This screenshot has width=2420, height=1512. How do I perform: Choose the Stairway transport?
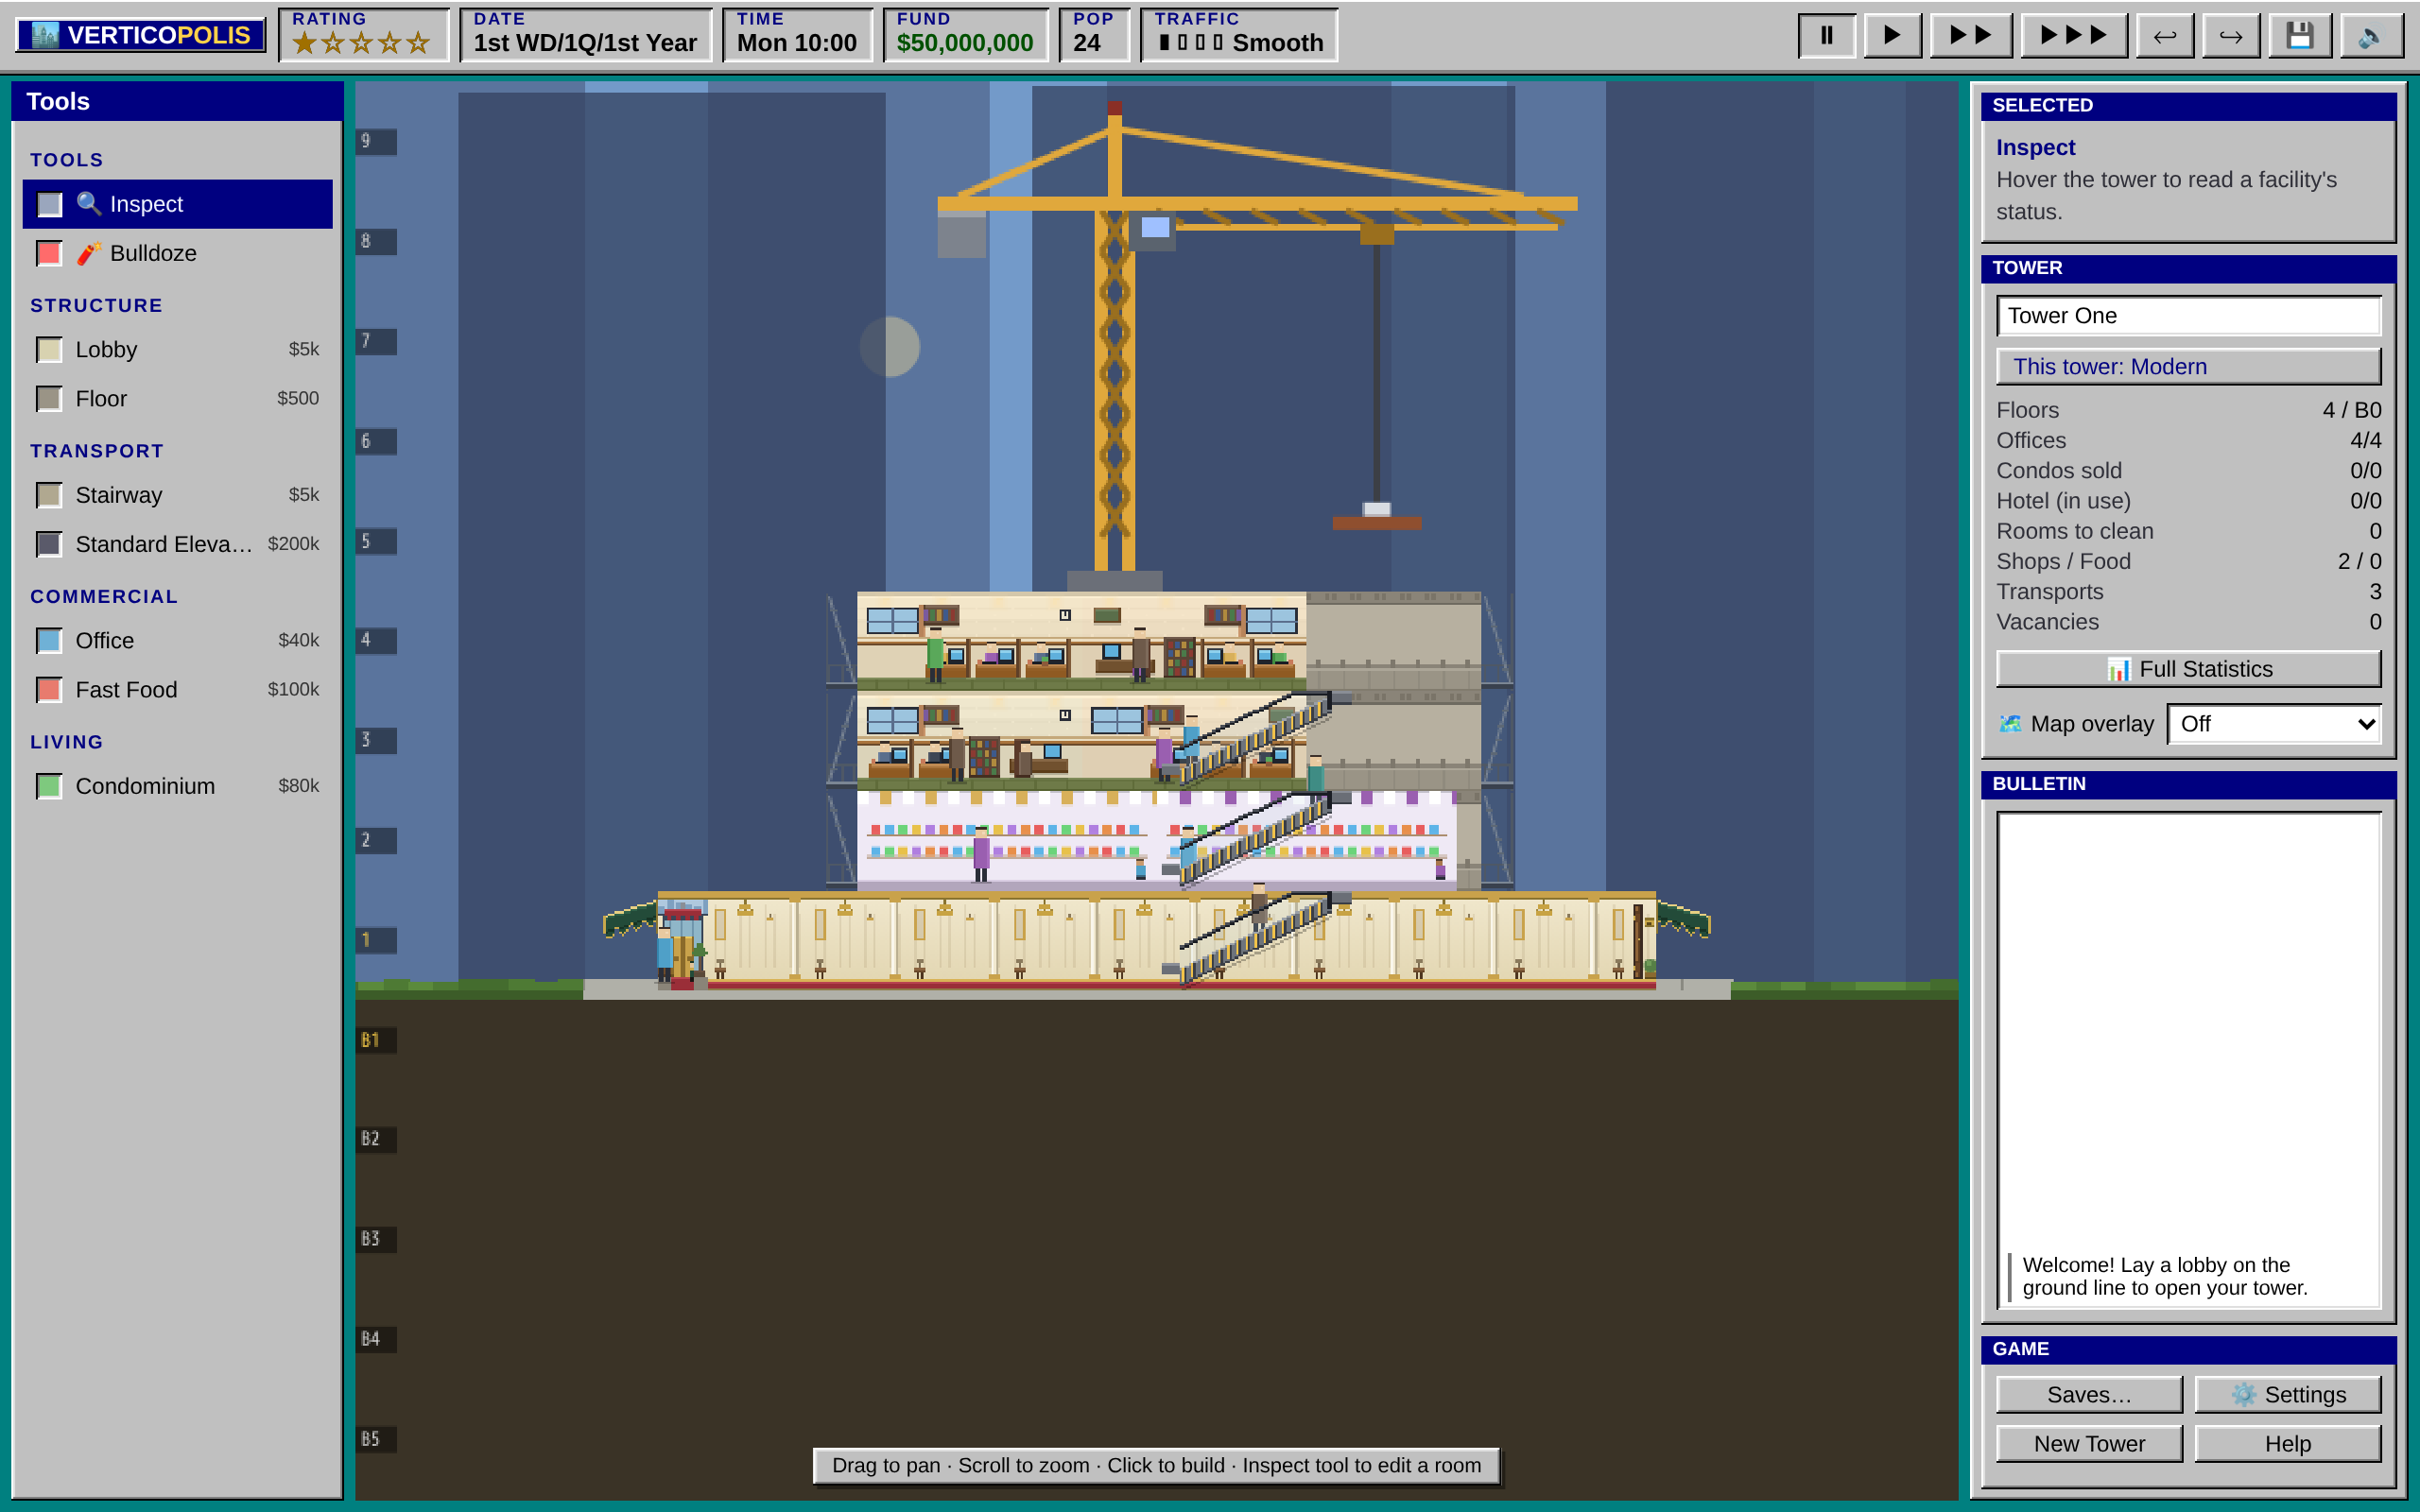coord(177,495)
